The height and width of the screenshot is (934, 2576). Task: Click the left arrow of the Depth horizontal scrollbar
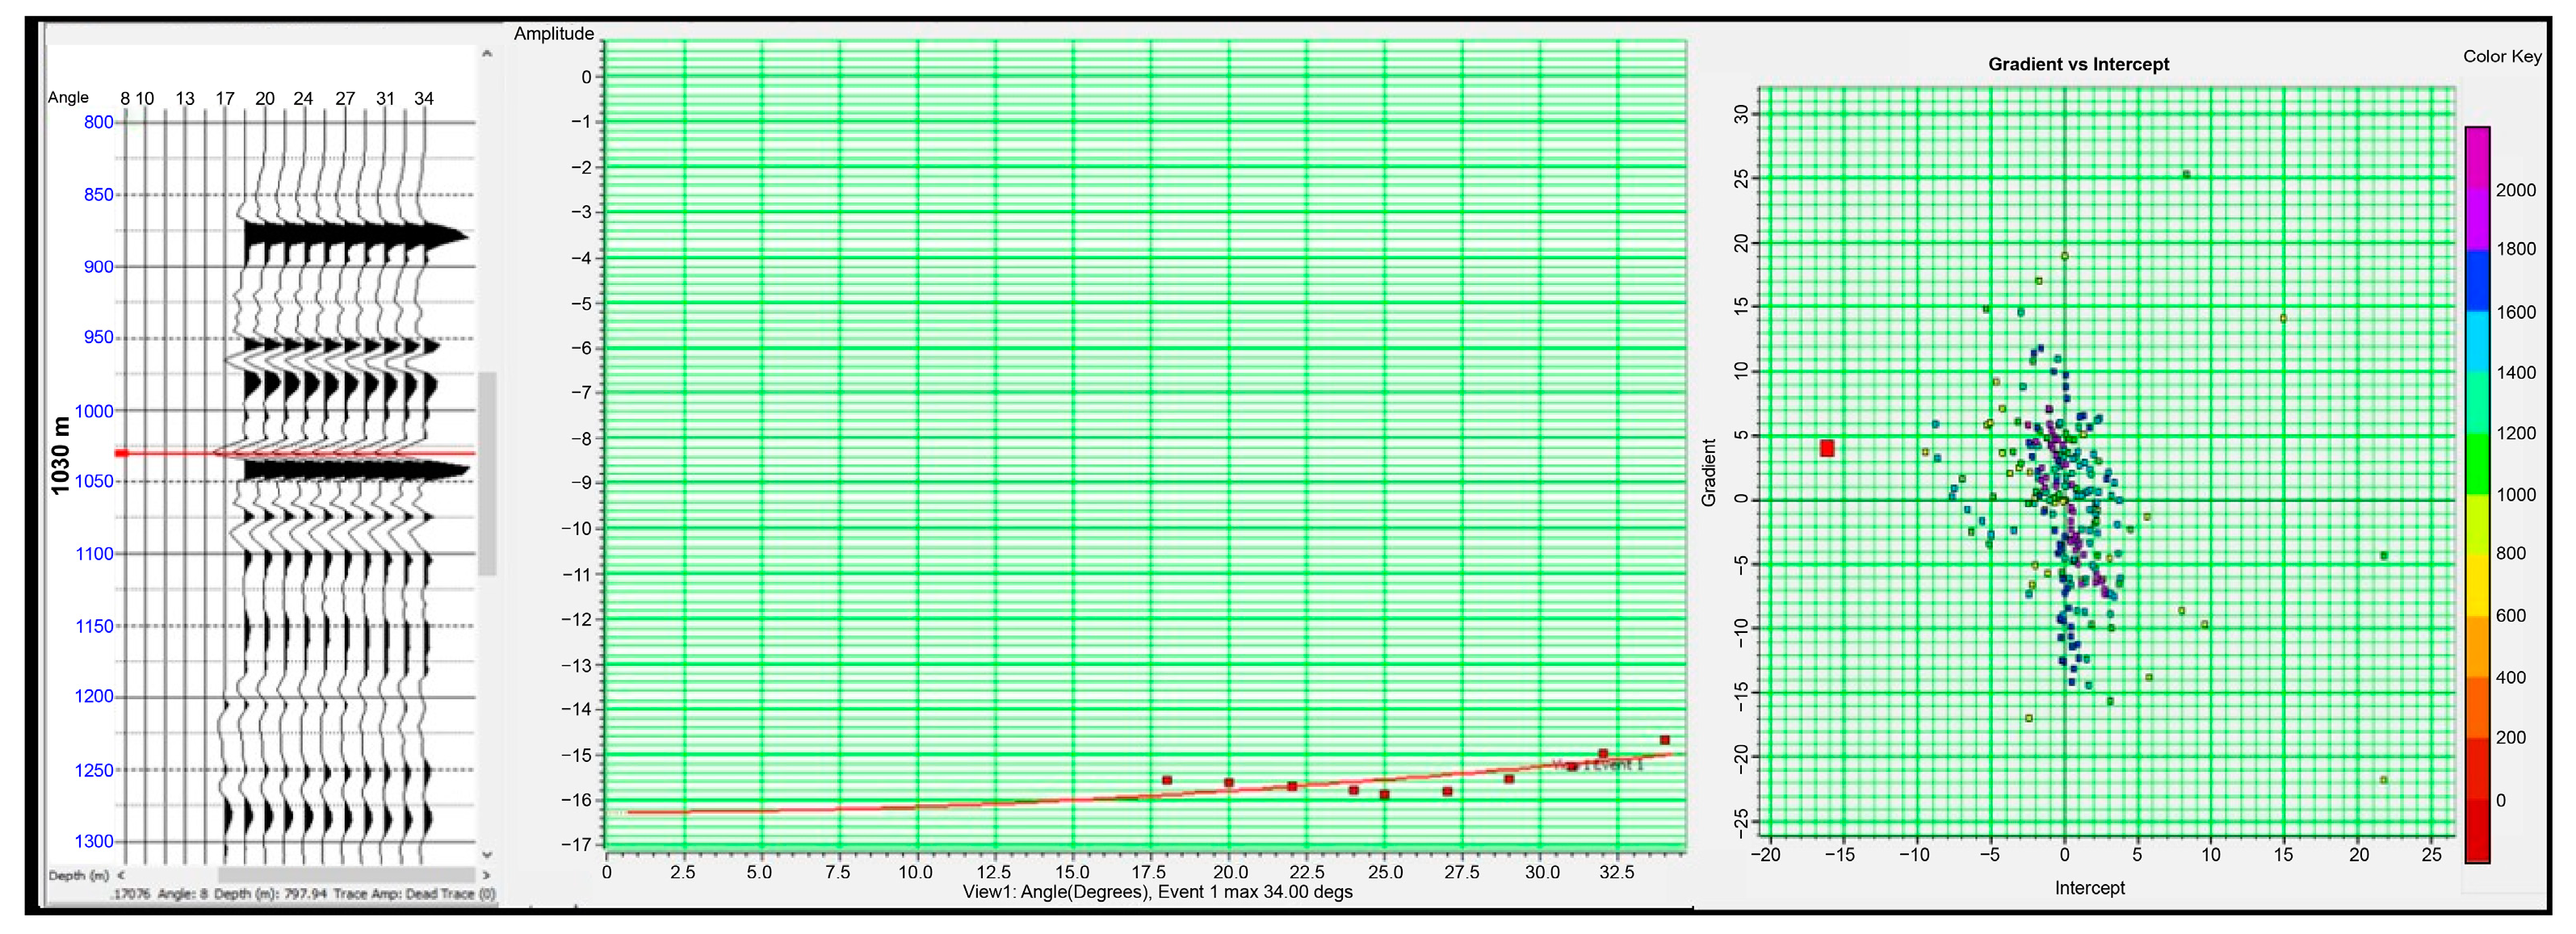[121, 875]
